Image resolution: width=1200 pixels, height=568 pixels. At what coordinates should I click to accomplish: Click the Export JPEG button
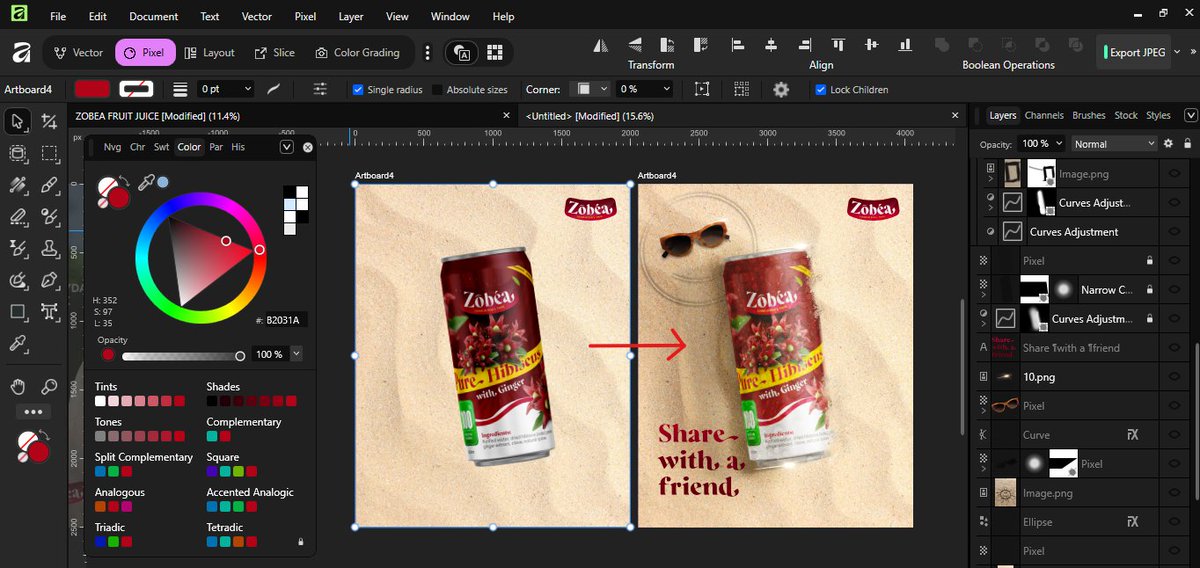click(1133, 52)
